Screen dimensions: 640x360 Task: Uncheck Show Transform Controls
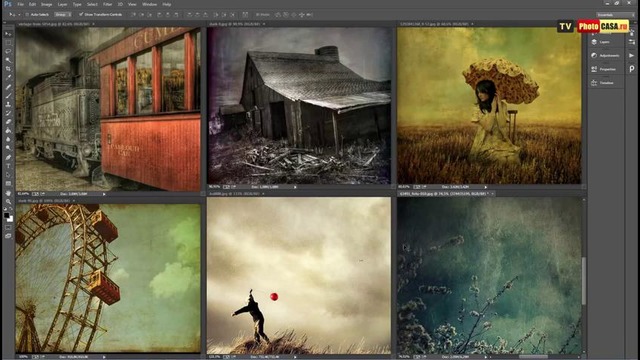coord(81,14)
